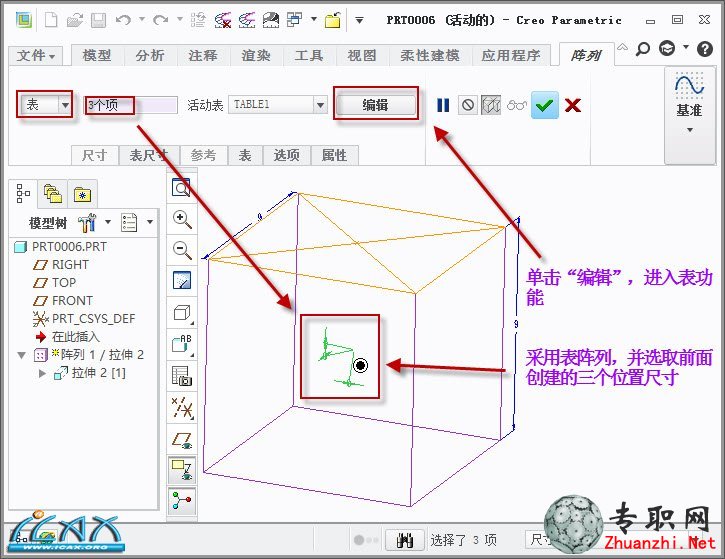Open the quick access toolbar customize arrow

point(359,20)
